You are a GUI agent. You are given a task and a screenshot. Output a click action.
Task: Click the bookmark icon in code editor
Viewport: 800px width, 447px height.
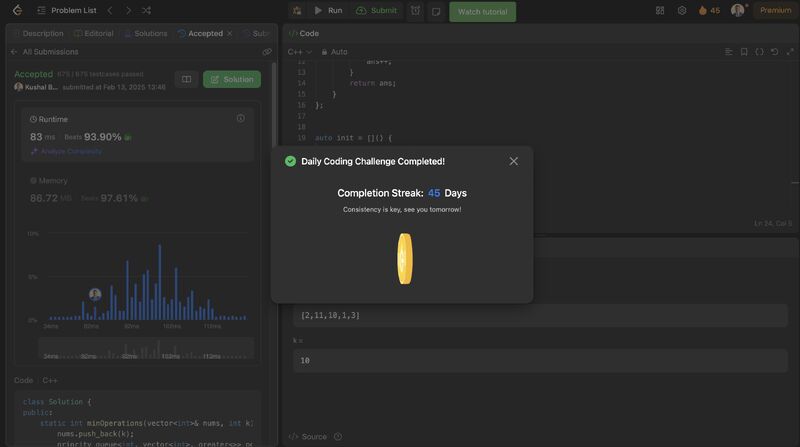[743, 51]
